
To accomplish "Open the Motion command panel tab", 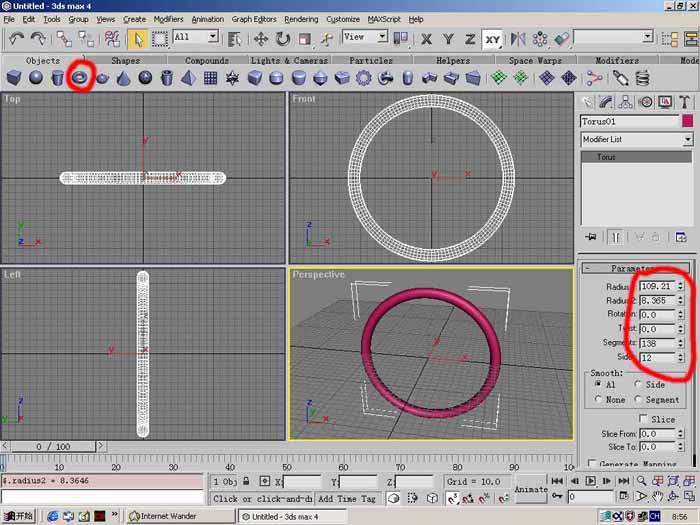I will pos(646,102).
